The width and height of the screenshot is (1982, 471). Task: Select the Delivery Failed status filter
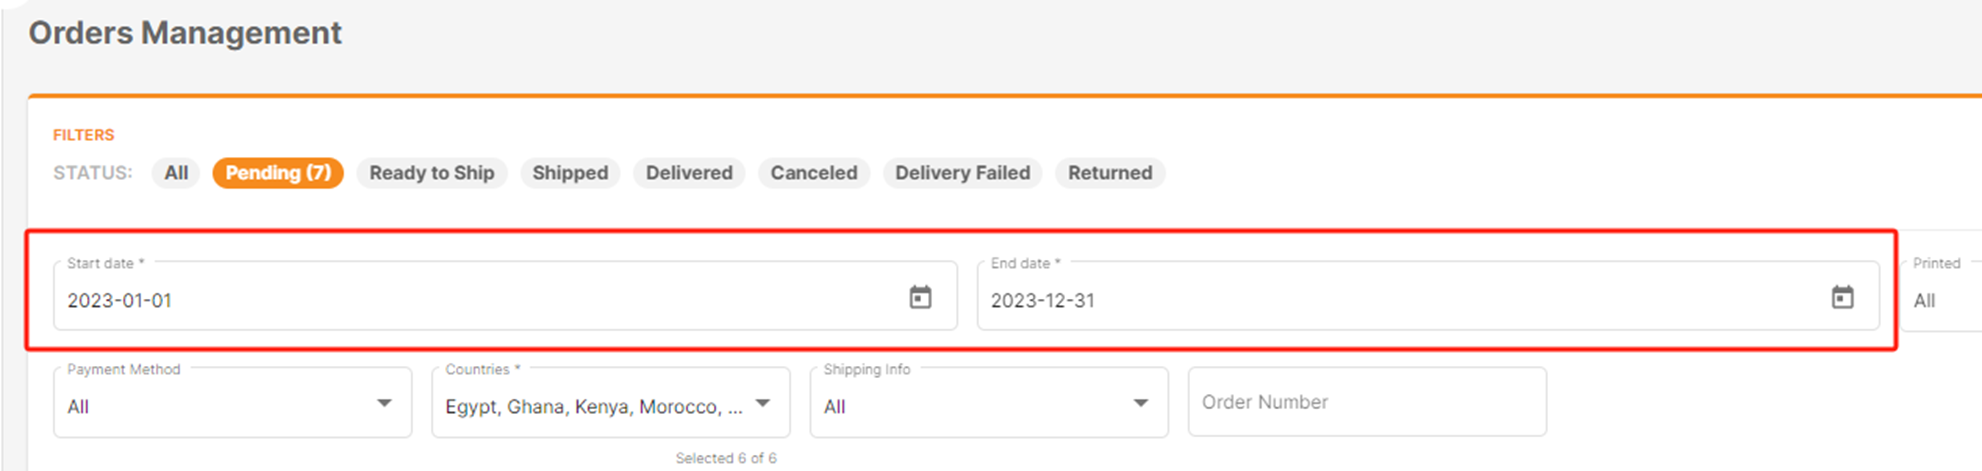pos(962,173)
